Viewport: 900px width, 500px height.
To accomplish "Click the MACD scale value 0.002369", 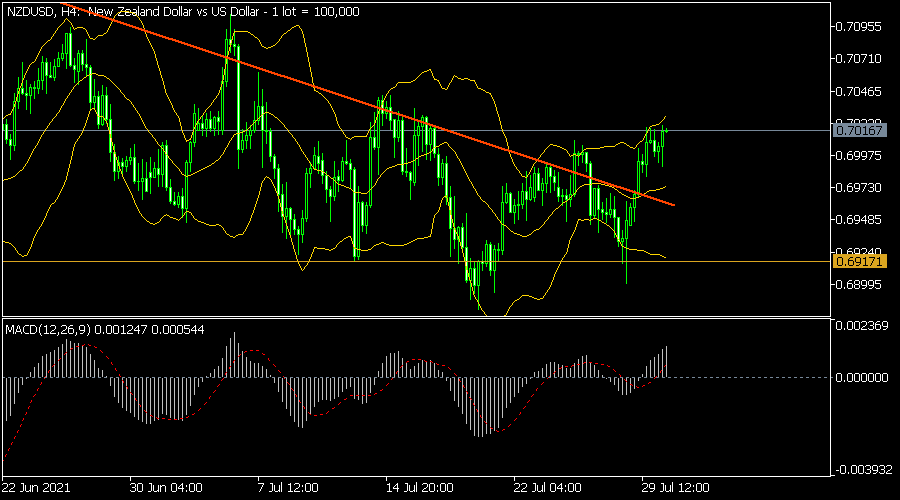I will click(x=862, y=325).
